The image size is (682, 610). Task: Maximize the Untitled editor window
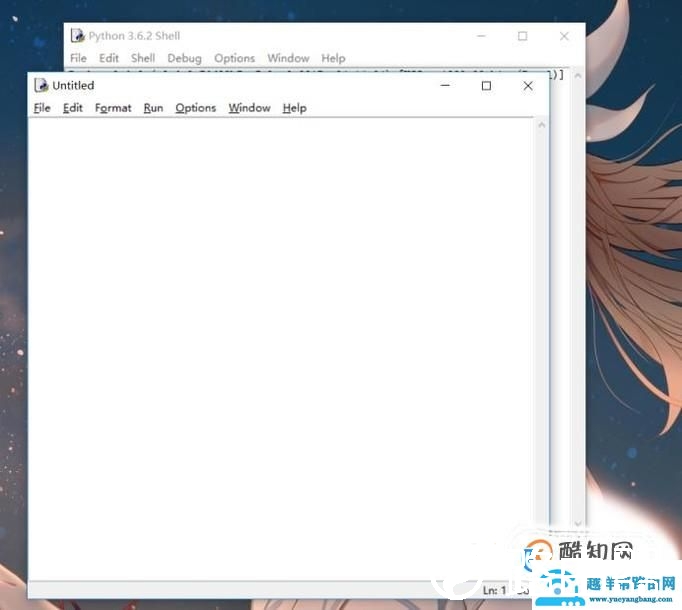coord(486,86)
